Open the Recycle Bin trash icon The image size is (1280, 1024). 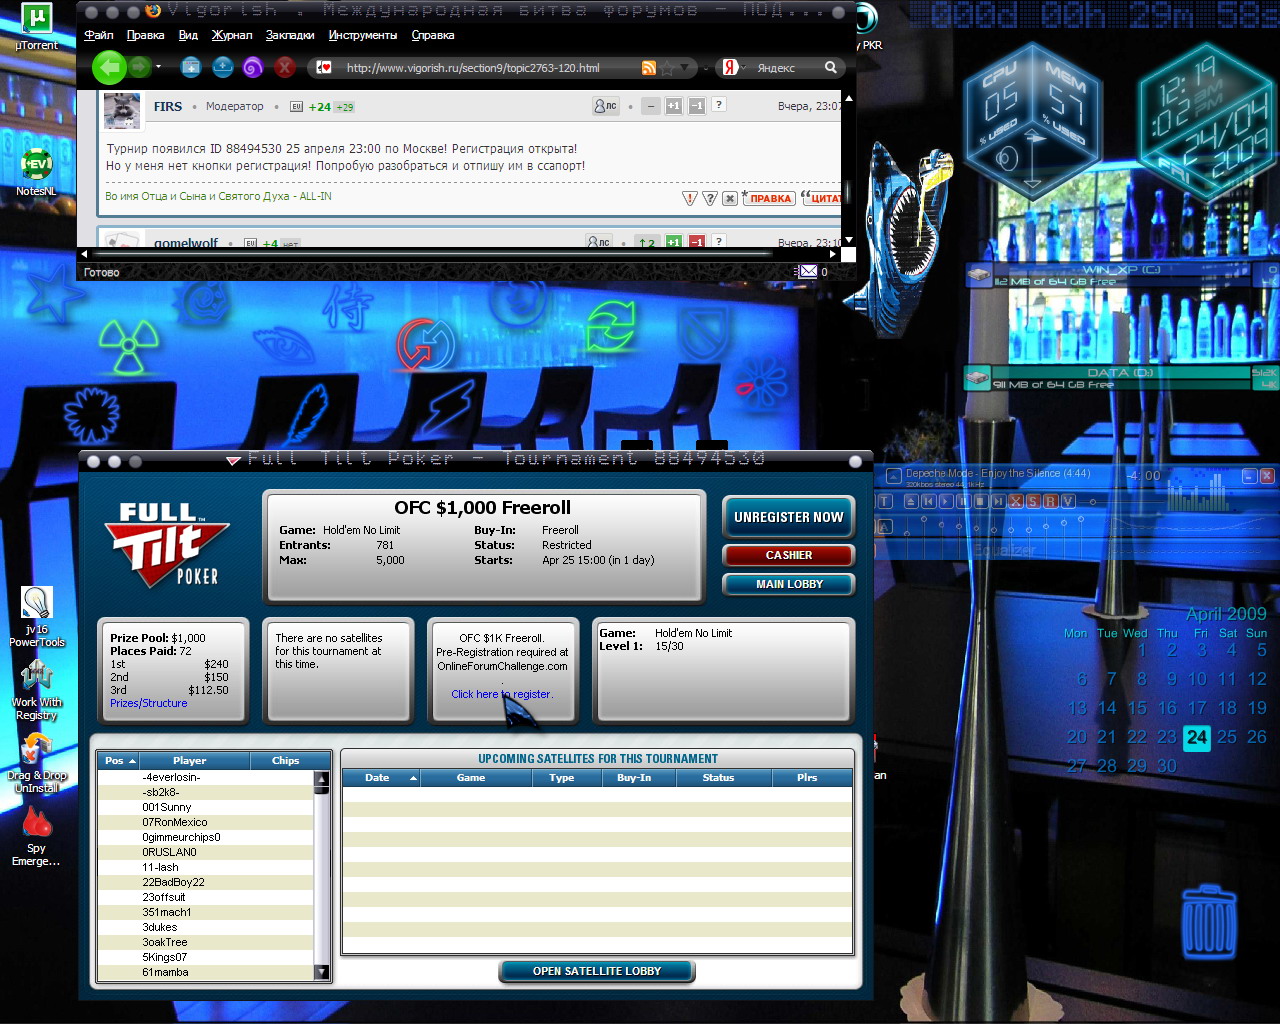1208,921
